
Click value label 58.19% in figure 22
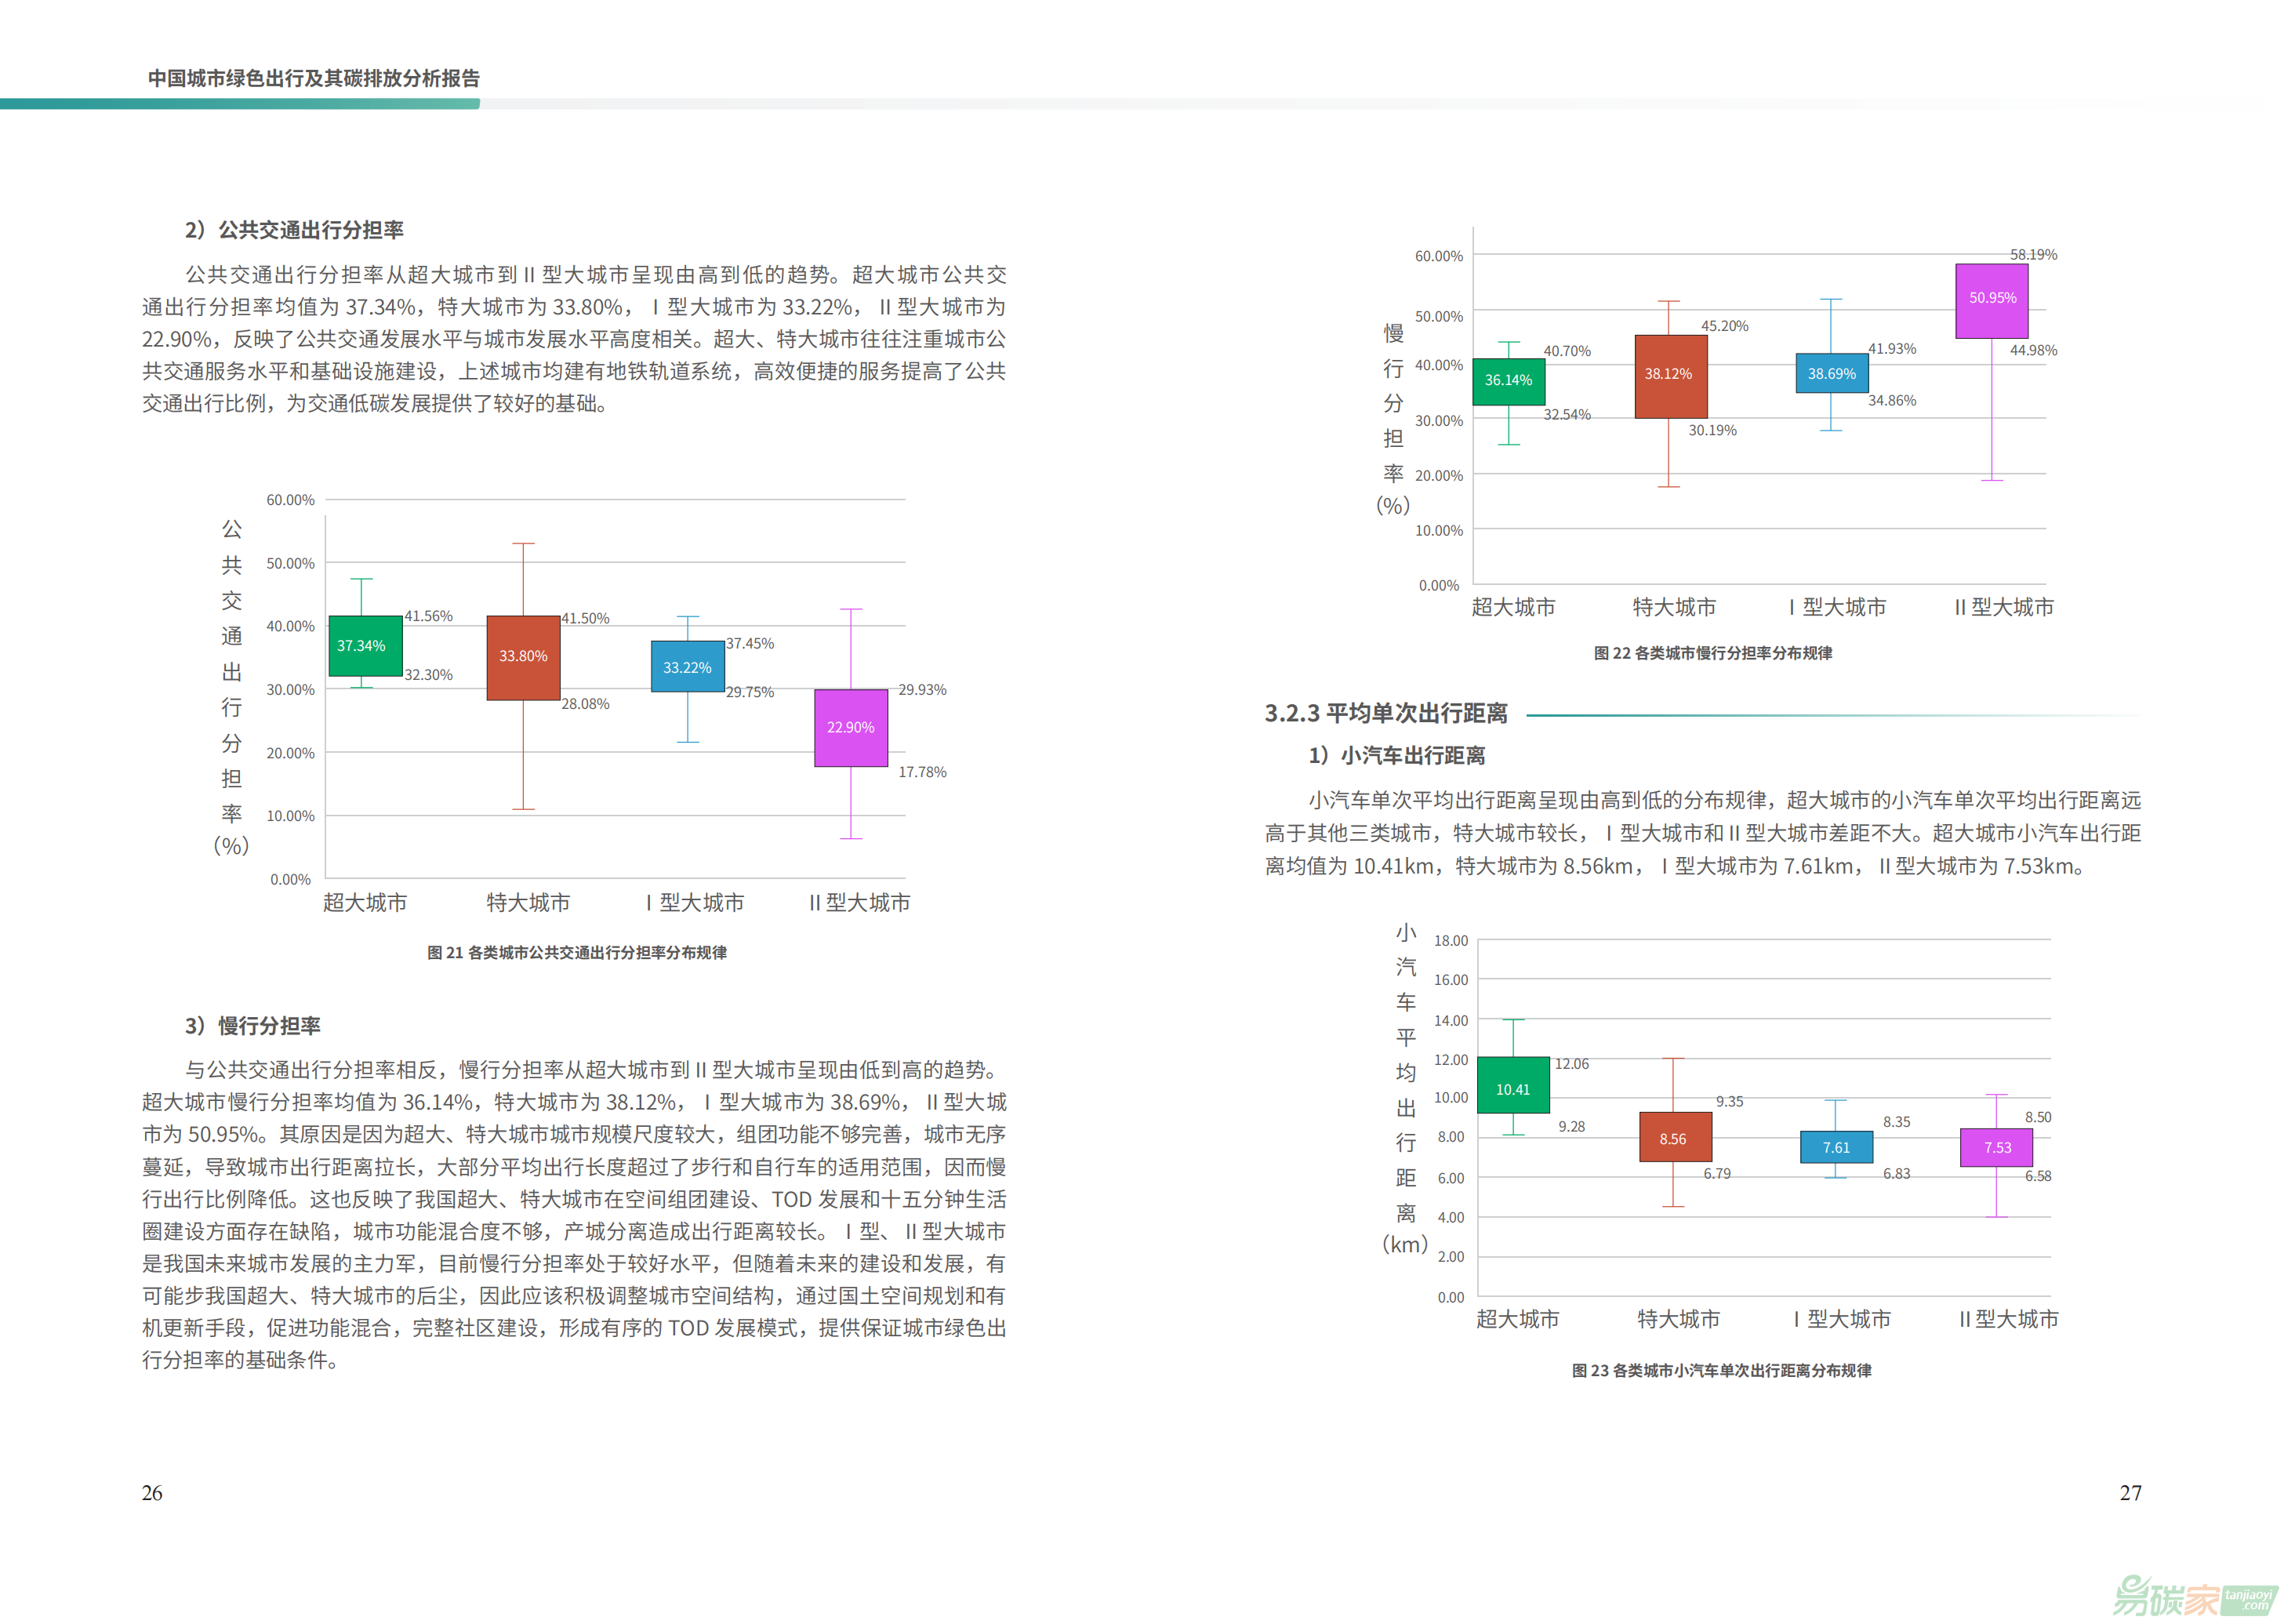pyautogui.click(x=2033, y=255)
